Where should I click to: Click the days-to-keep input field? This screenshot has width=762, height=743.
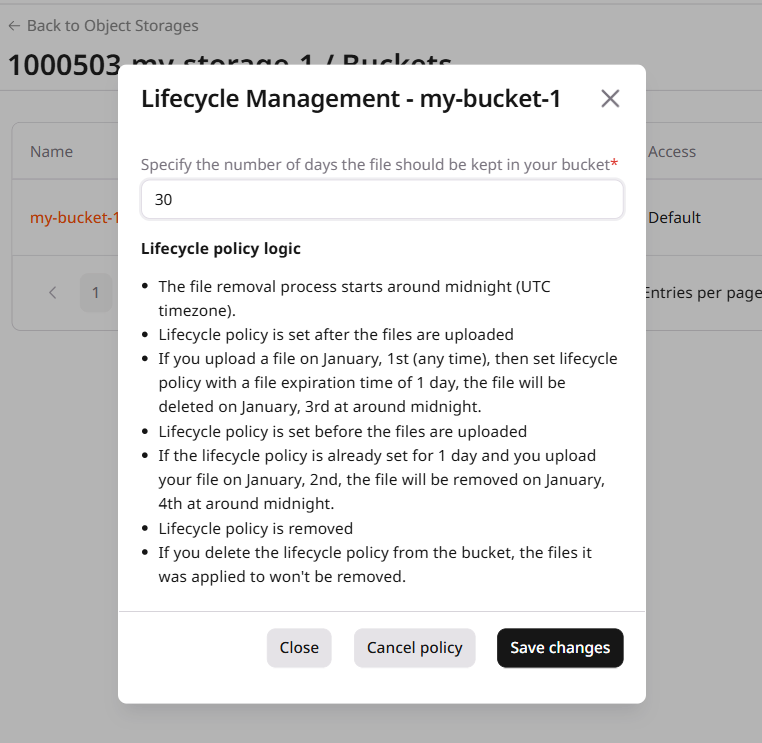(x=382, y=199)
